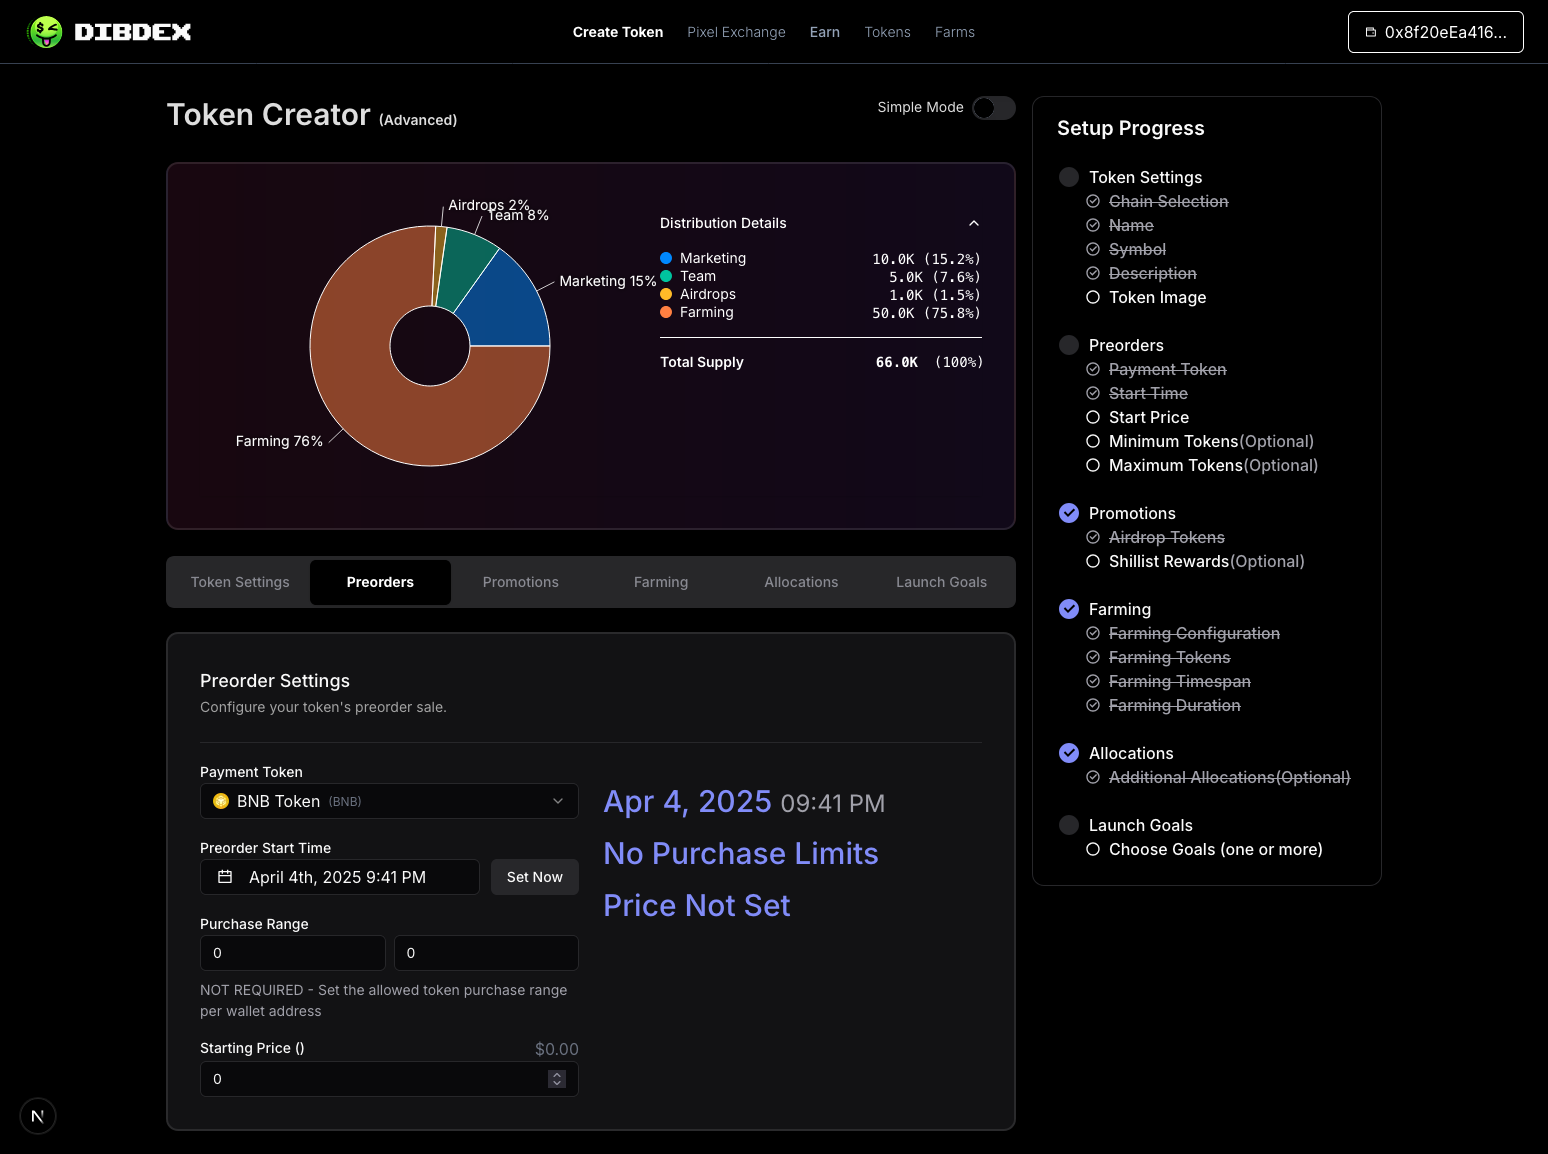Click the BNB coin icon in Payment Token
1548x1154 pixels.
[221, 801]
